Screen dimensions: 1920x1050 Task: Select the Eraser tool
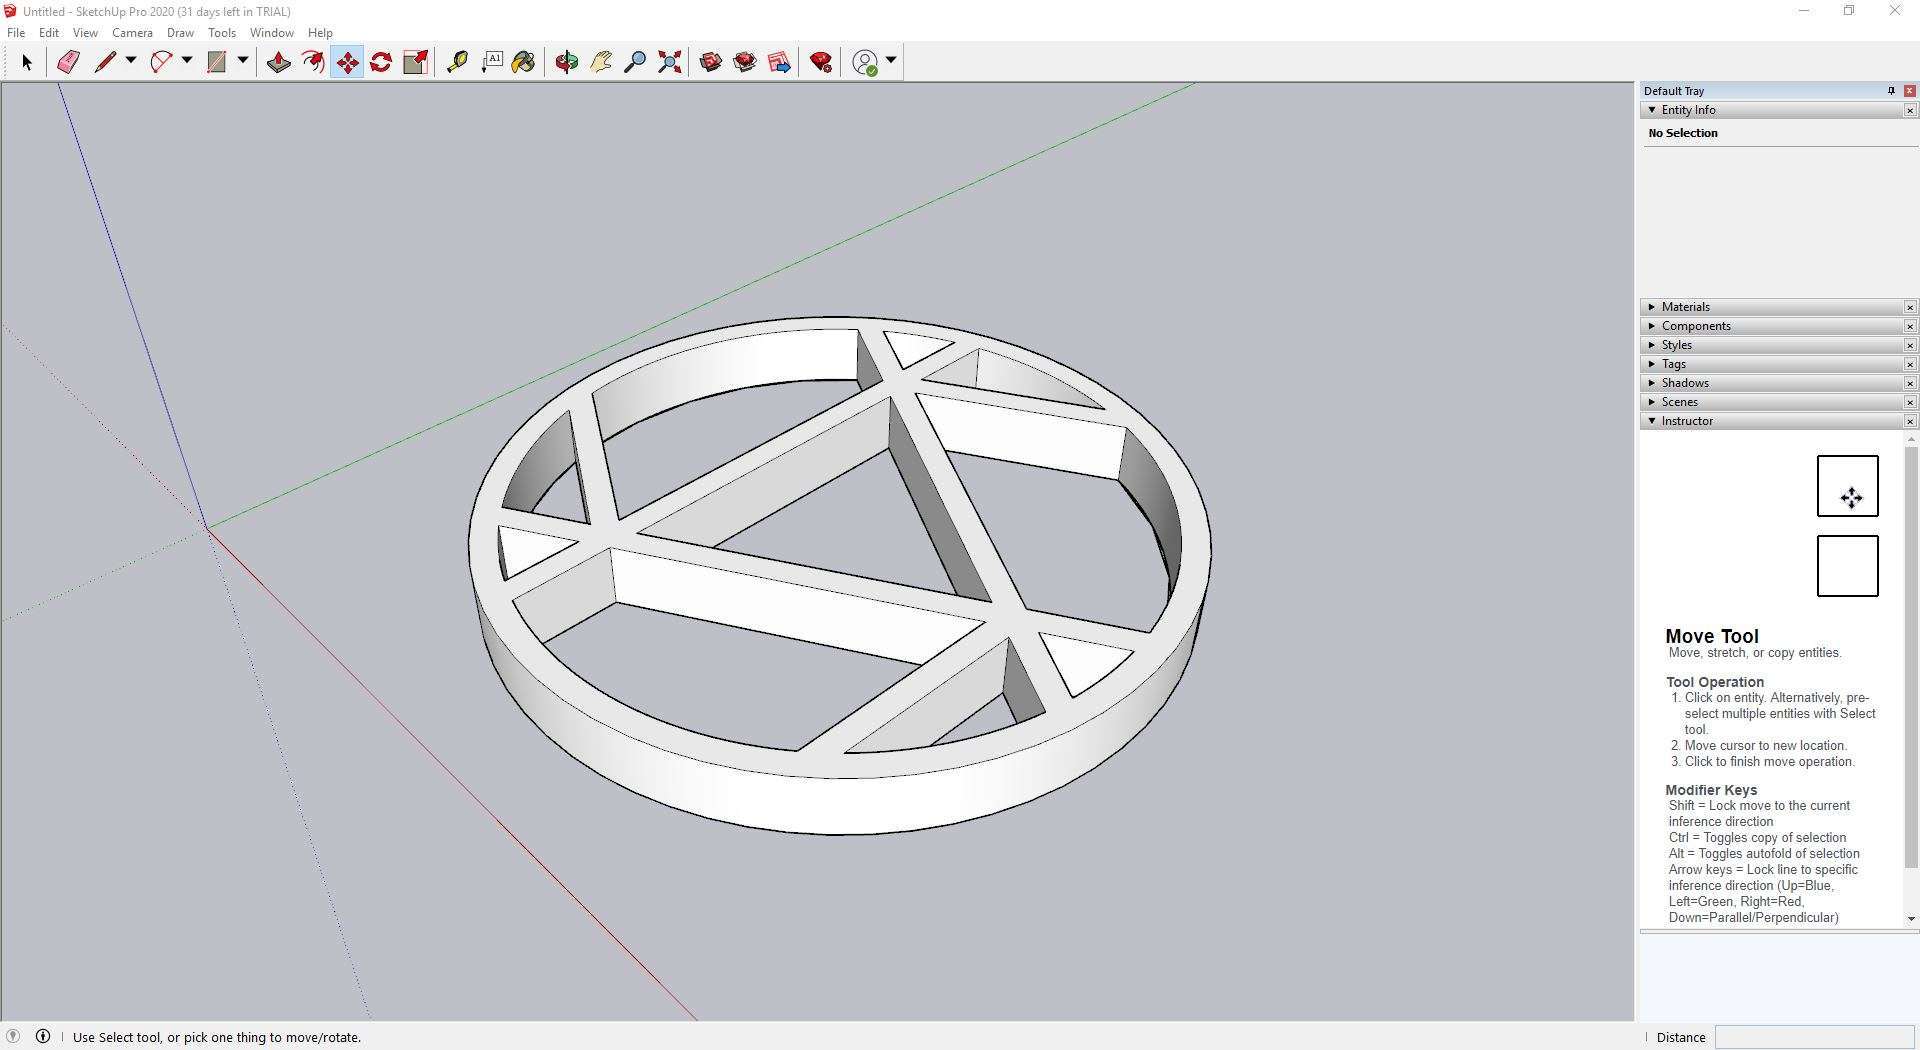click(x=68, y=62)
